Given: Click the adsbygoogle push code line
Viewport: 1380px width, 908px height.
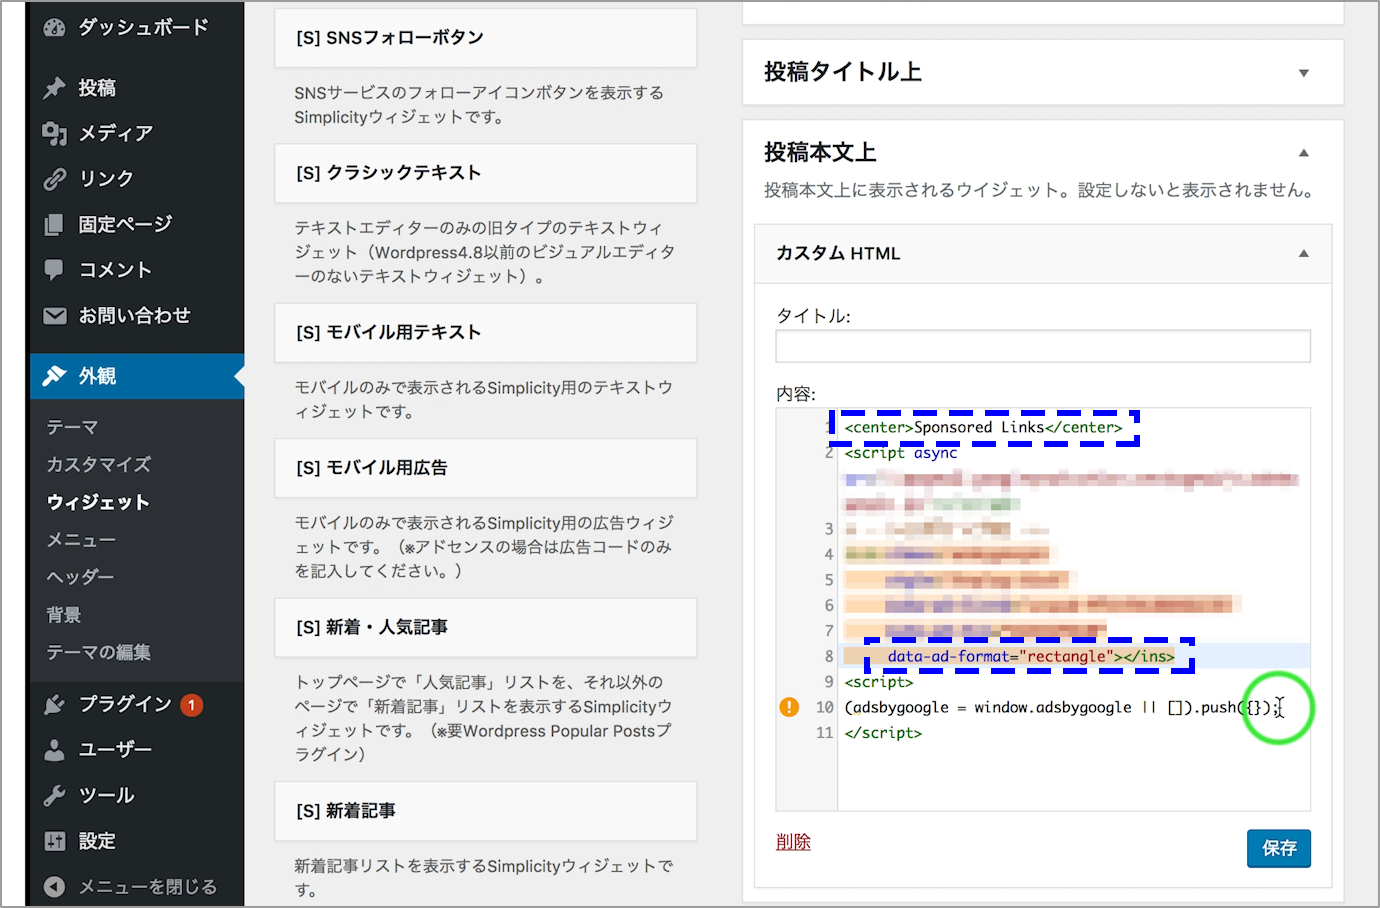Looking at the screenshot, I should coord(1063,707).
